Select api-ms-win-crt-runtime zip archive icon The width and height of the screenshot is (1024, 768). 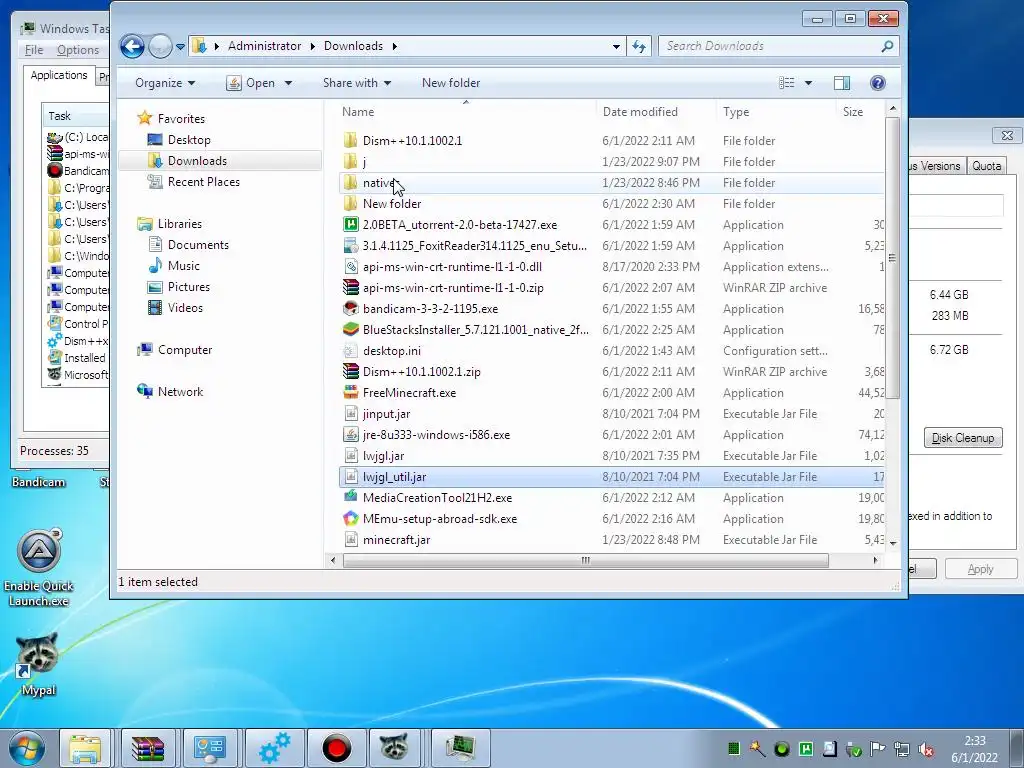[351, 287]
